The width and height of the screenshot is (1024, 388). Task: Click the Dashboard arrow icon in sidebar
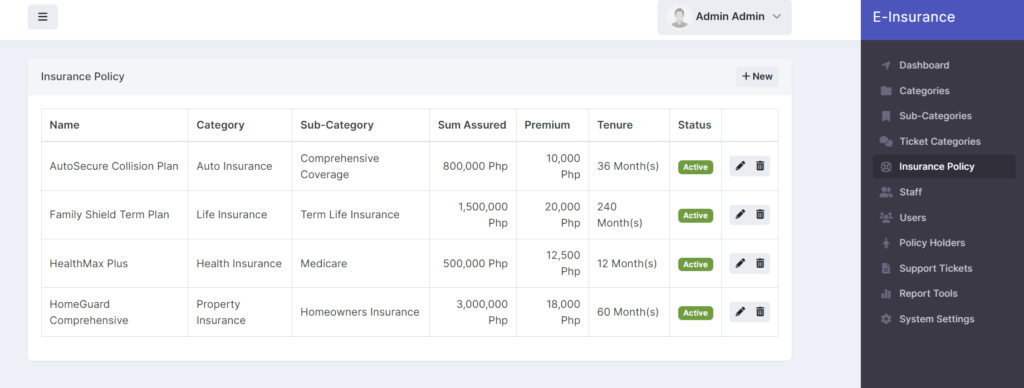coord(886,65)
